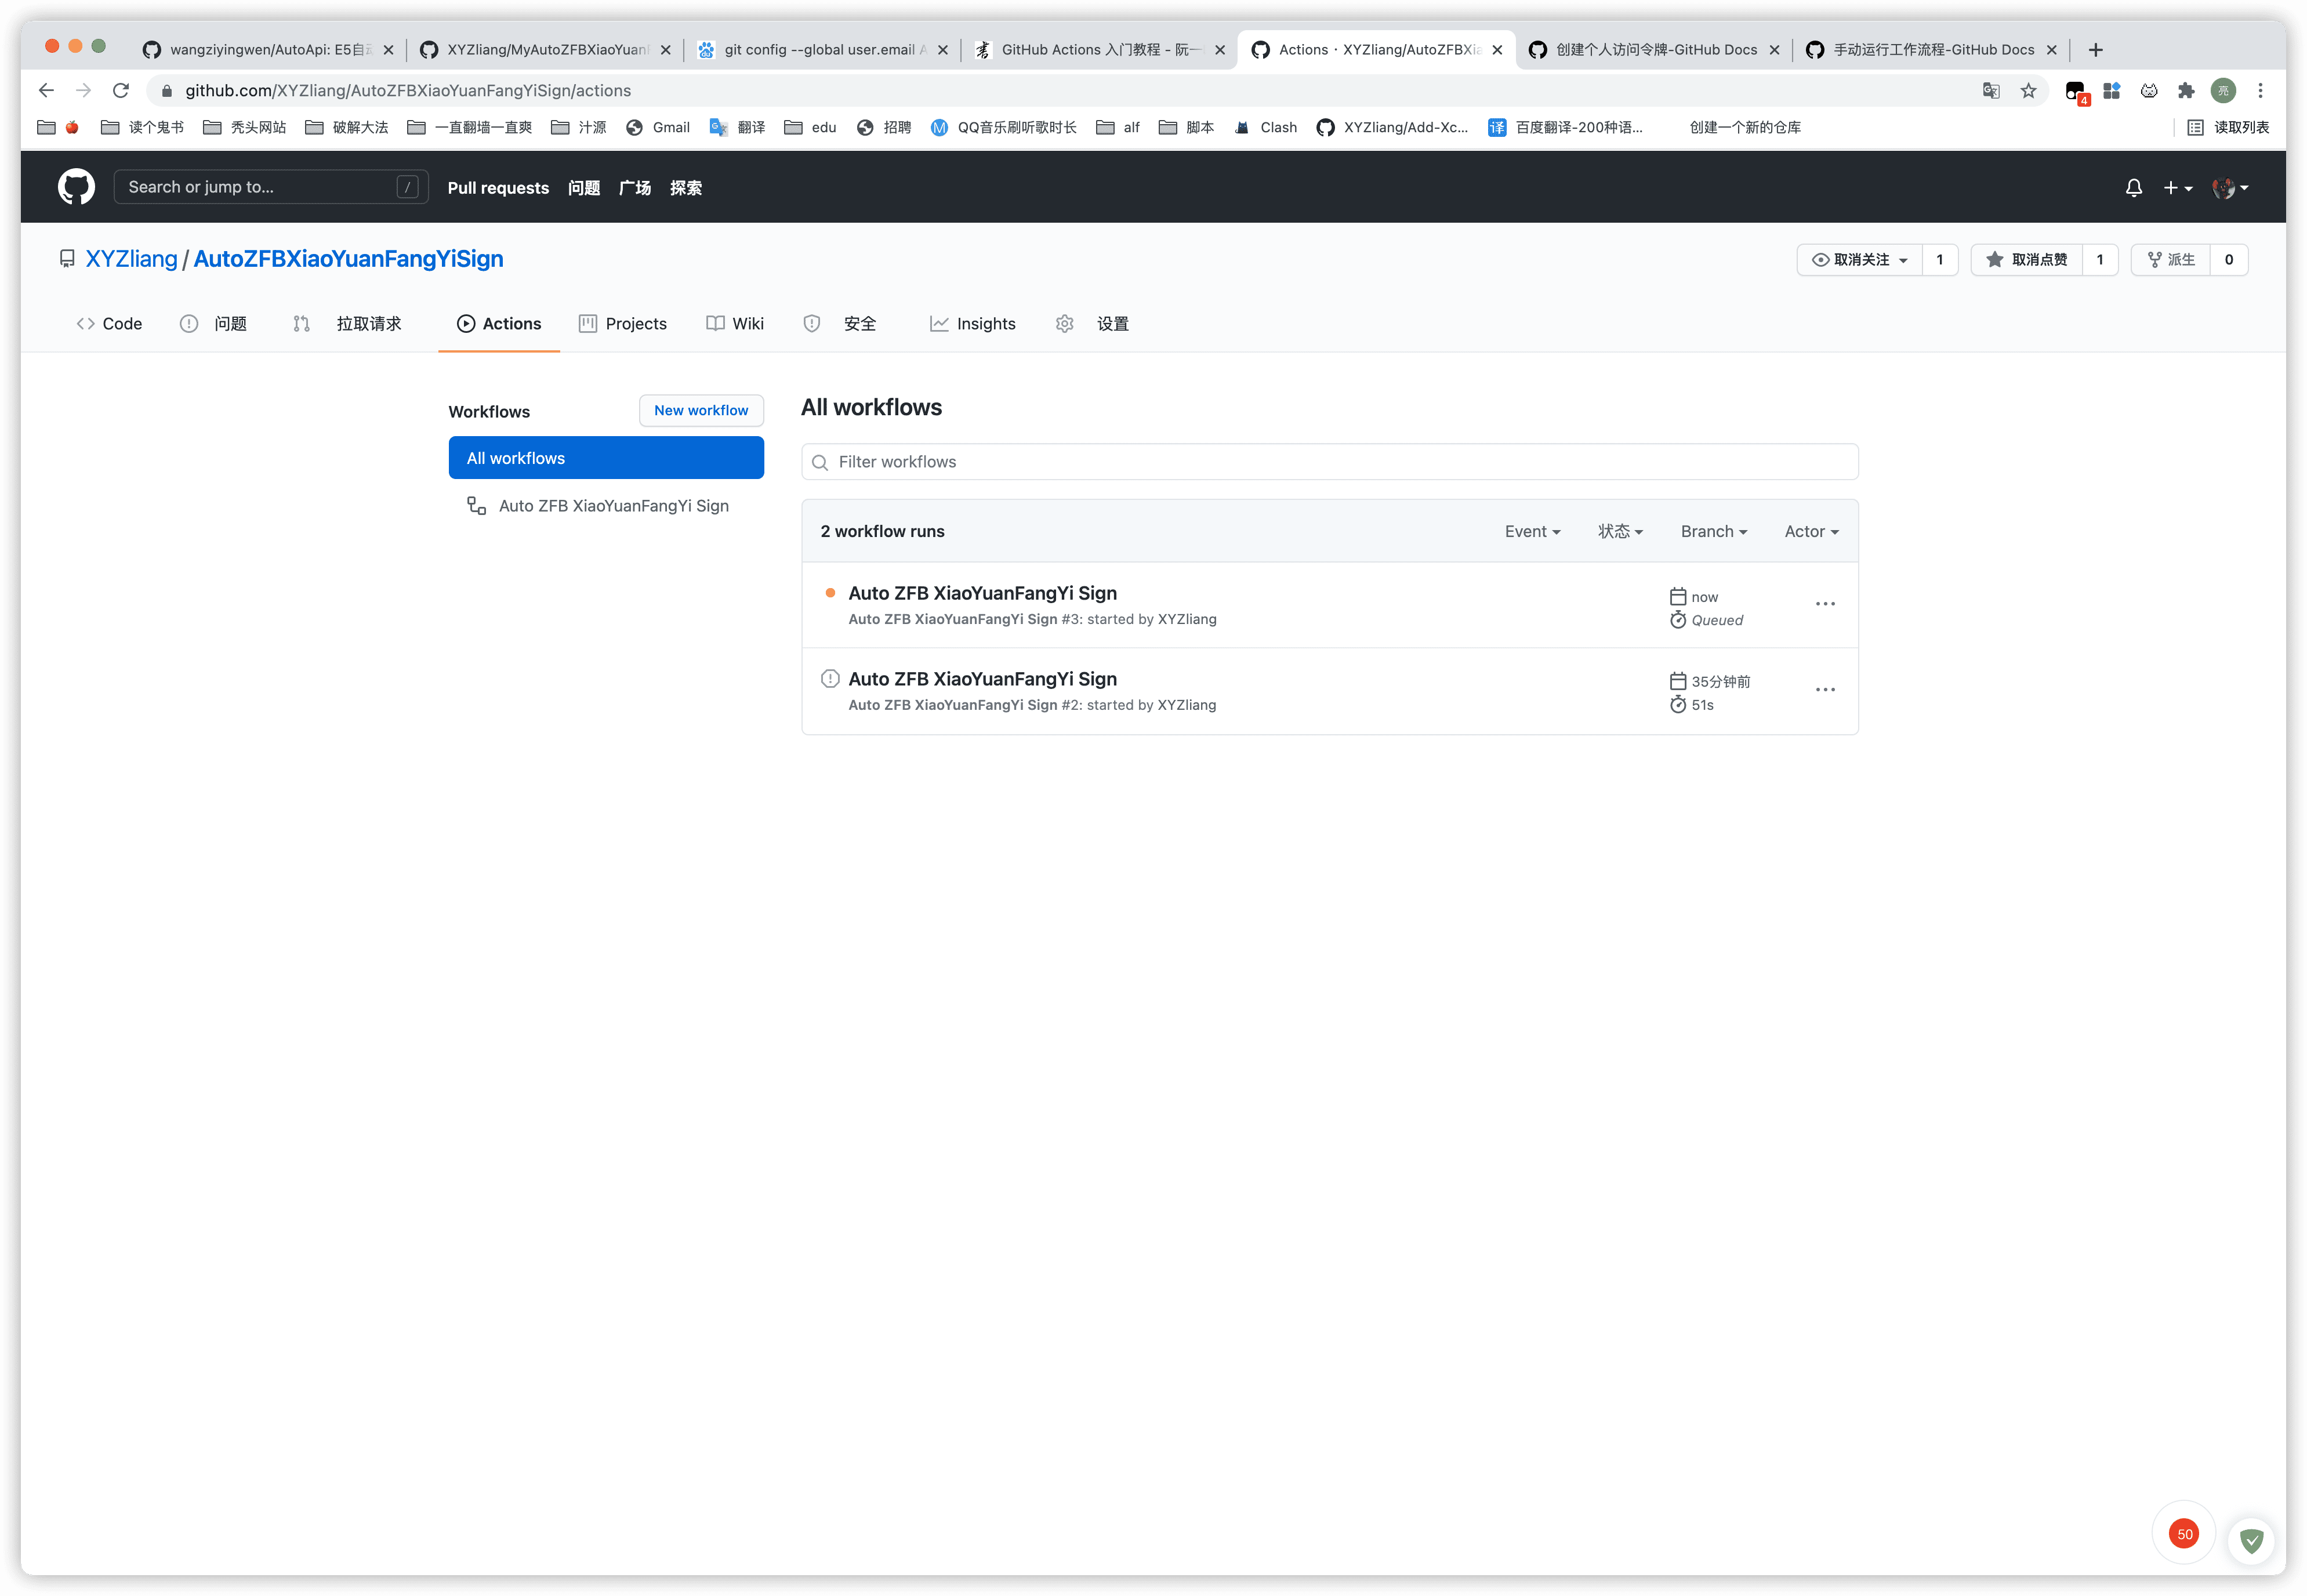
Task: Click the GitHub Octocat logo
Action: 76,187
